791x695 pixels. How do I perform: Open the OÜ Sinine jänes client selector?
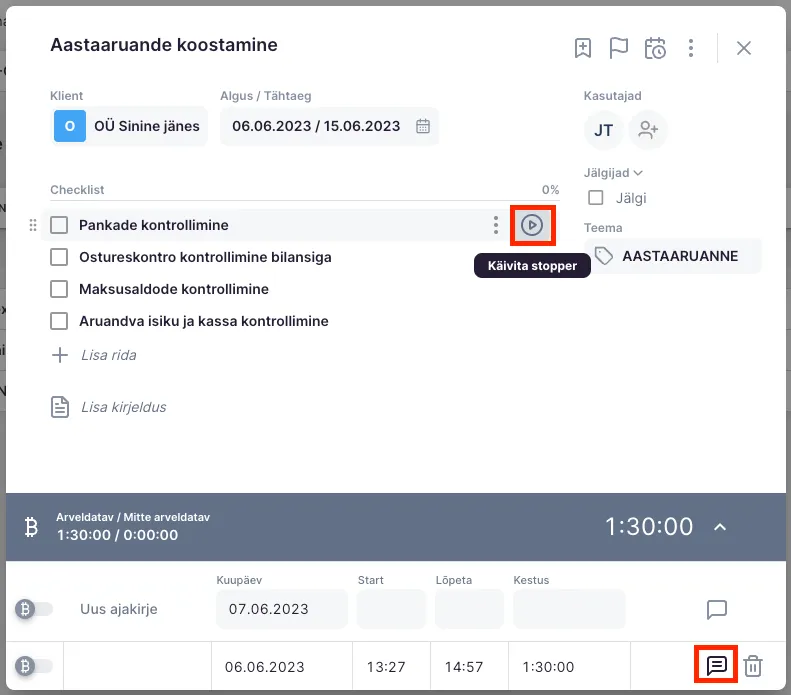pos(129,126)
